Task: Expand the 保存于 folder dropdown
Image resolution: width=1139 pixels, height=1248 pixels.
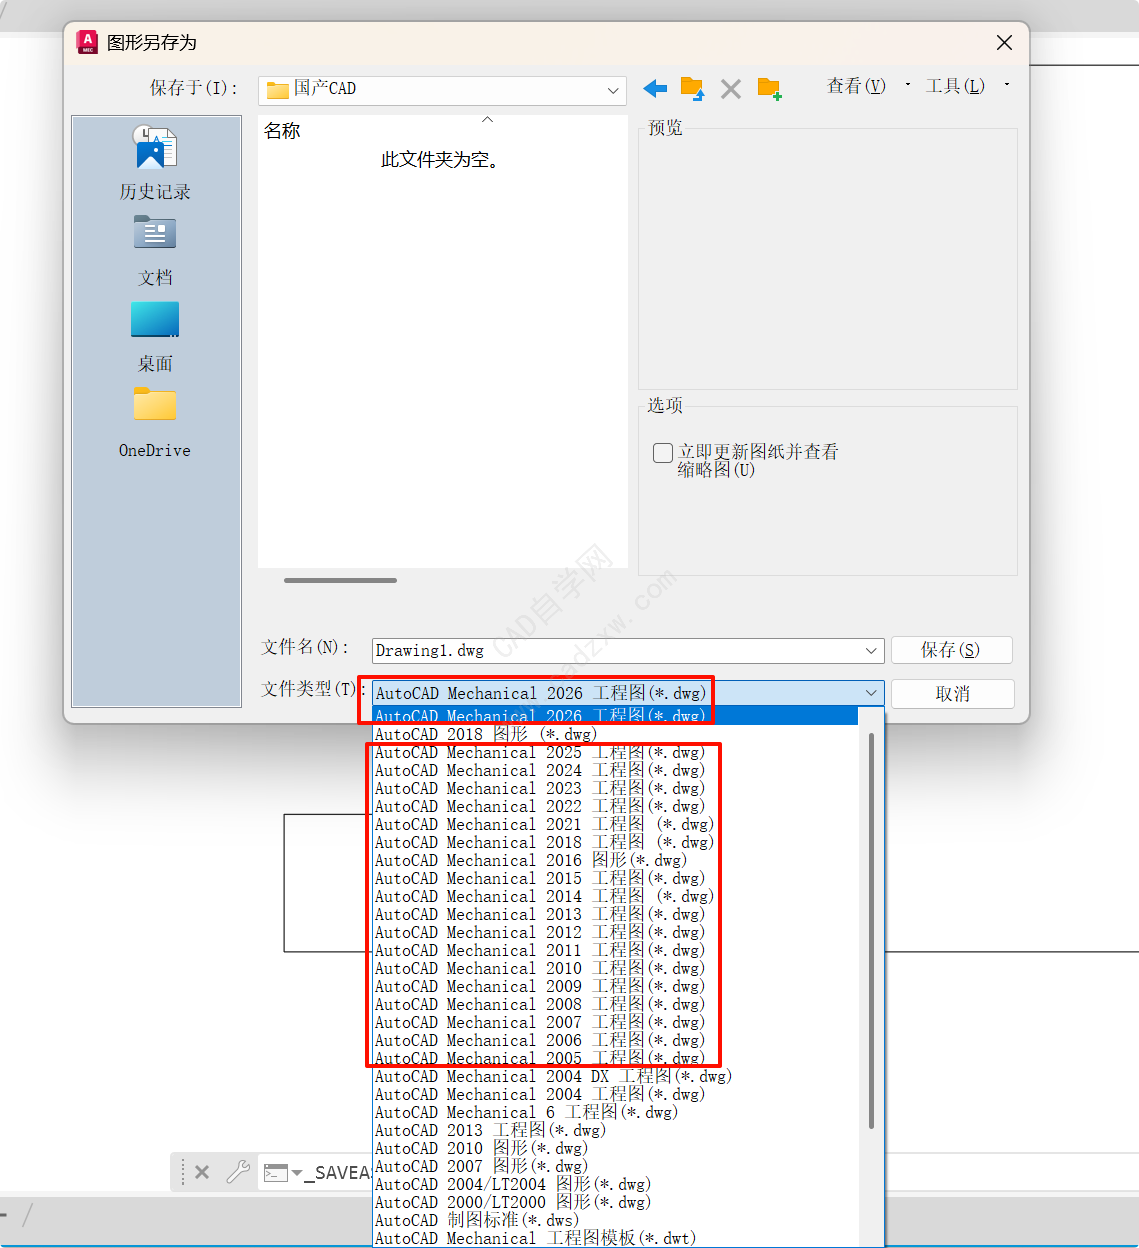Action: point(613,90)
